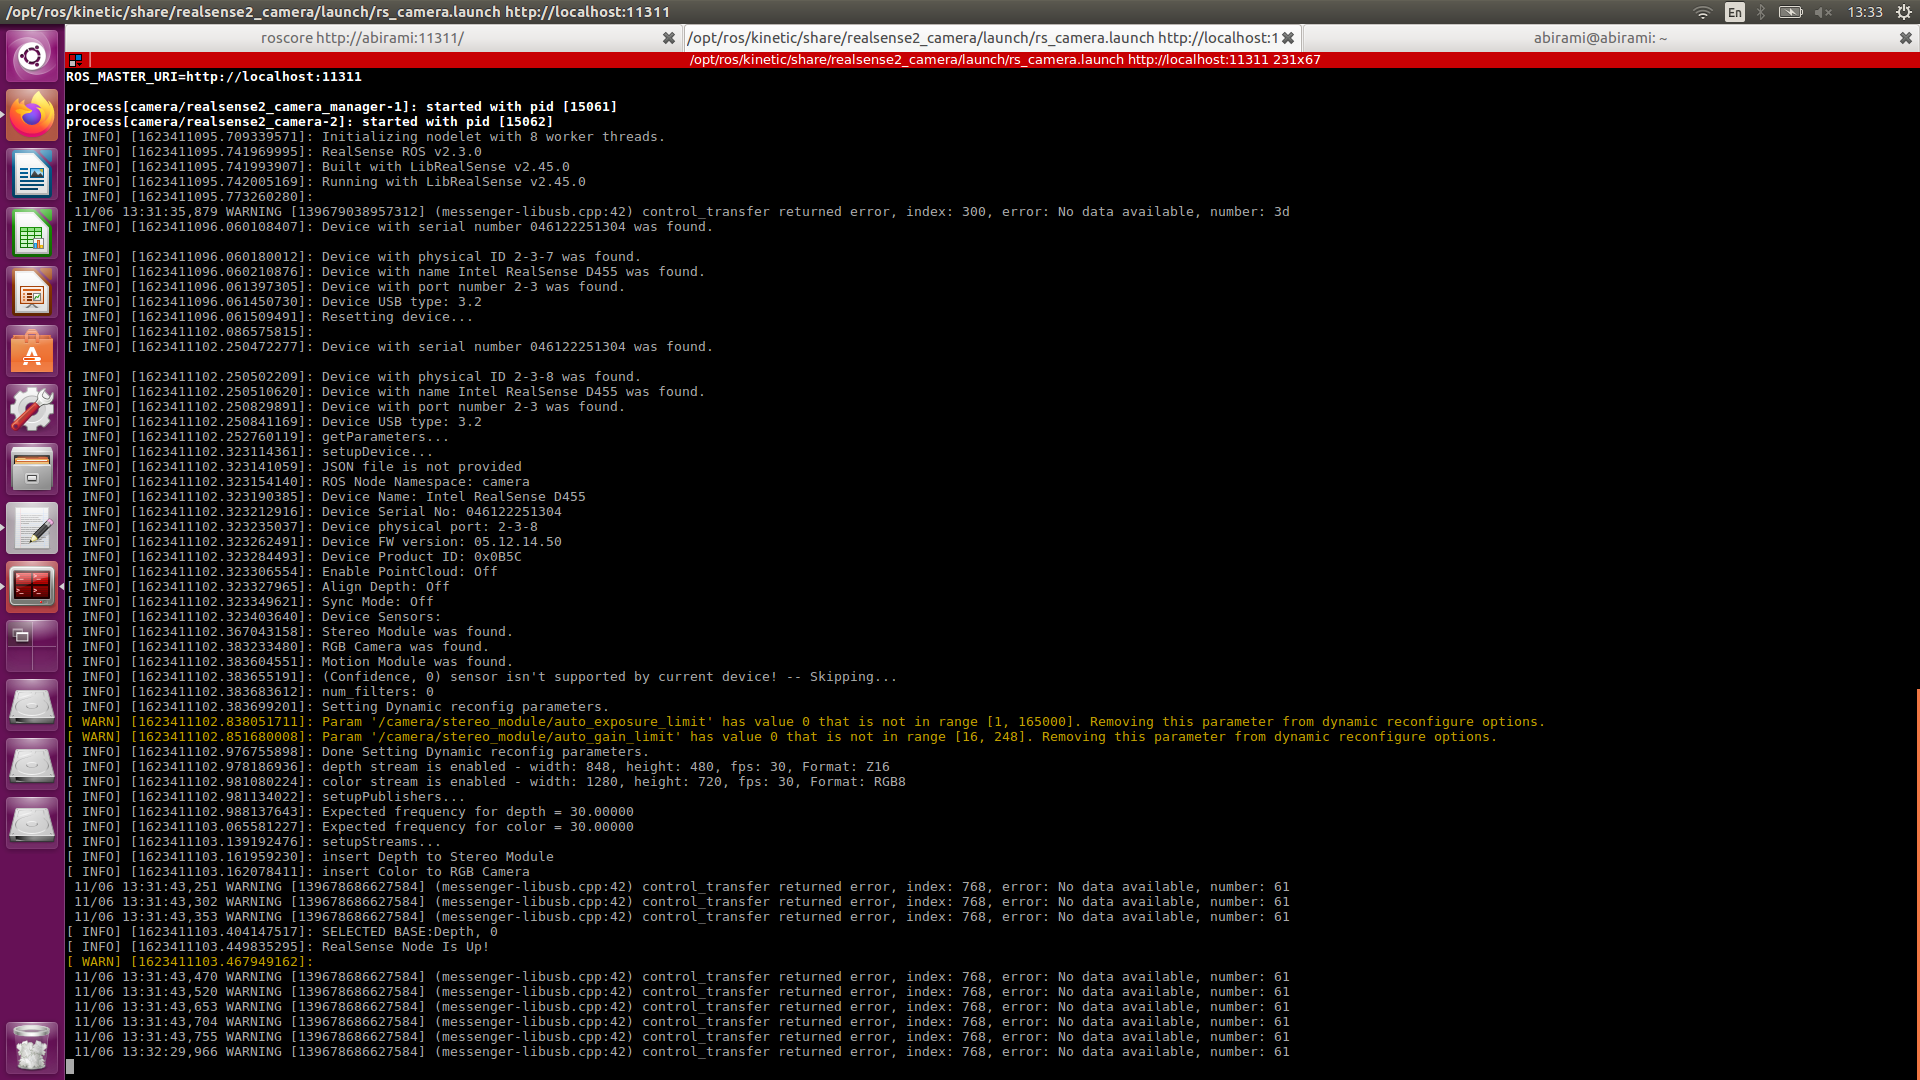This screenshot has width=1920, height=1080.
Task: Open the text editor launcher icon
Action: pyautogui.click(x=32, y=529)
